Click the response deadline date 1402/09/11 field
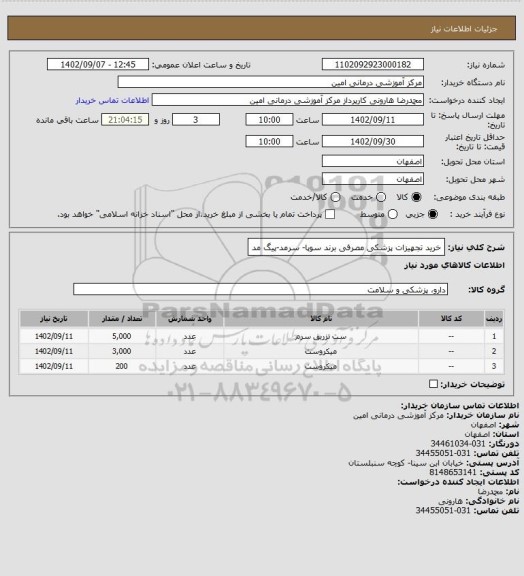Viewport: 524px width, 576px height. coord(373,120)
